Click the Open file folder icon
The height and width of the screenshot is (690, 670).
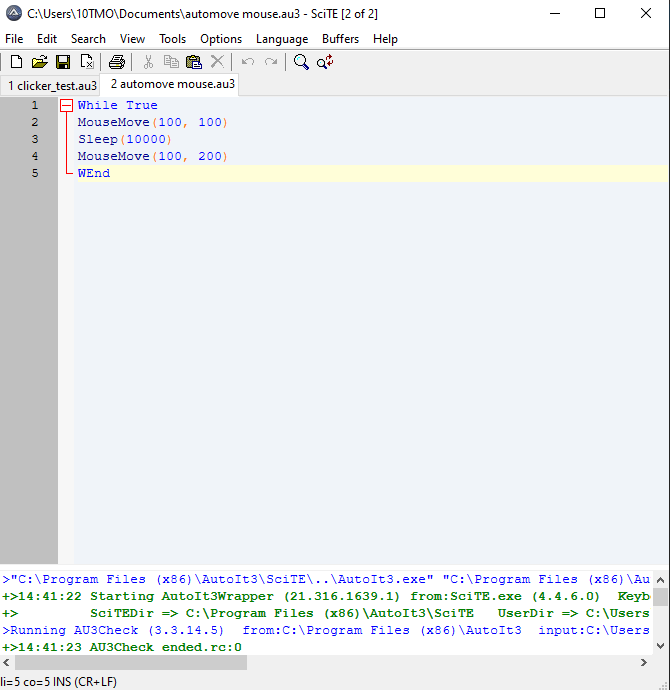[x=40, y=62]
